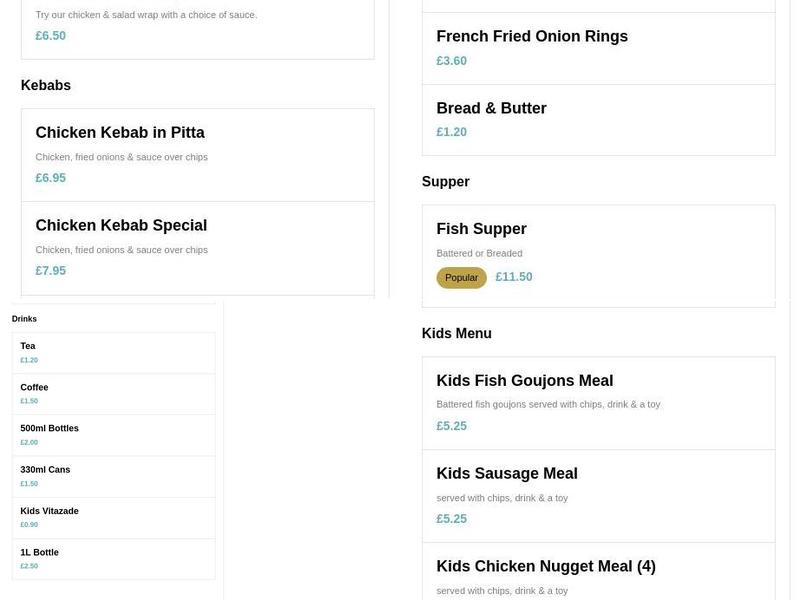Click the Supper section heading
Image resolution: width=800 pixels, height=600 pixels.
pyautogui.click(x=444, y=181)
